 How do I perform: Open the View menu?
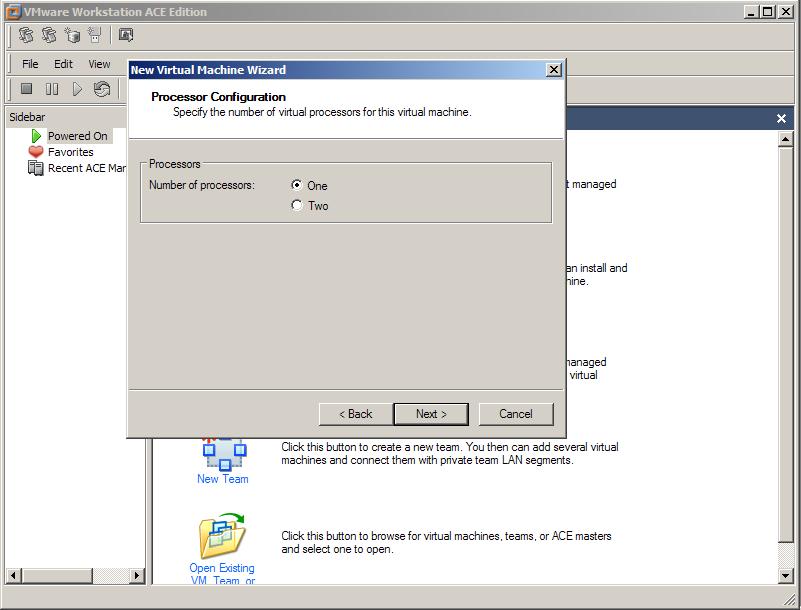(x=99, y=64)
